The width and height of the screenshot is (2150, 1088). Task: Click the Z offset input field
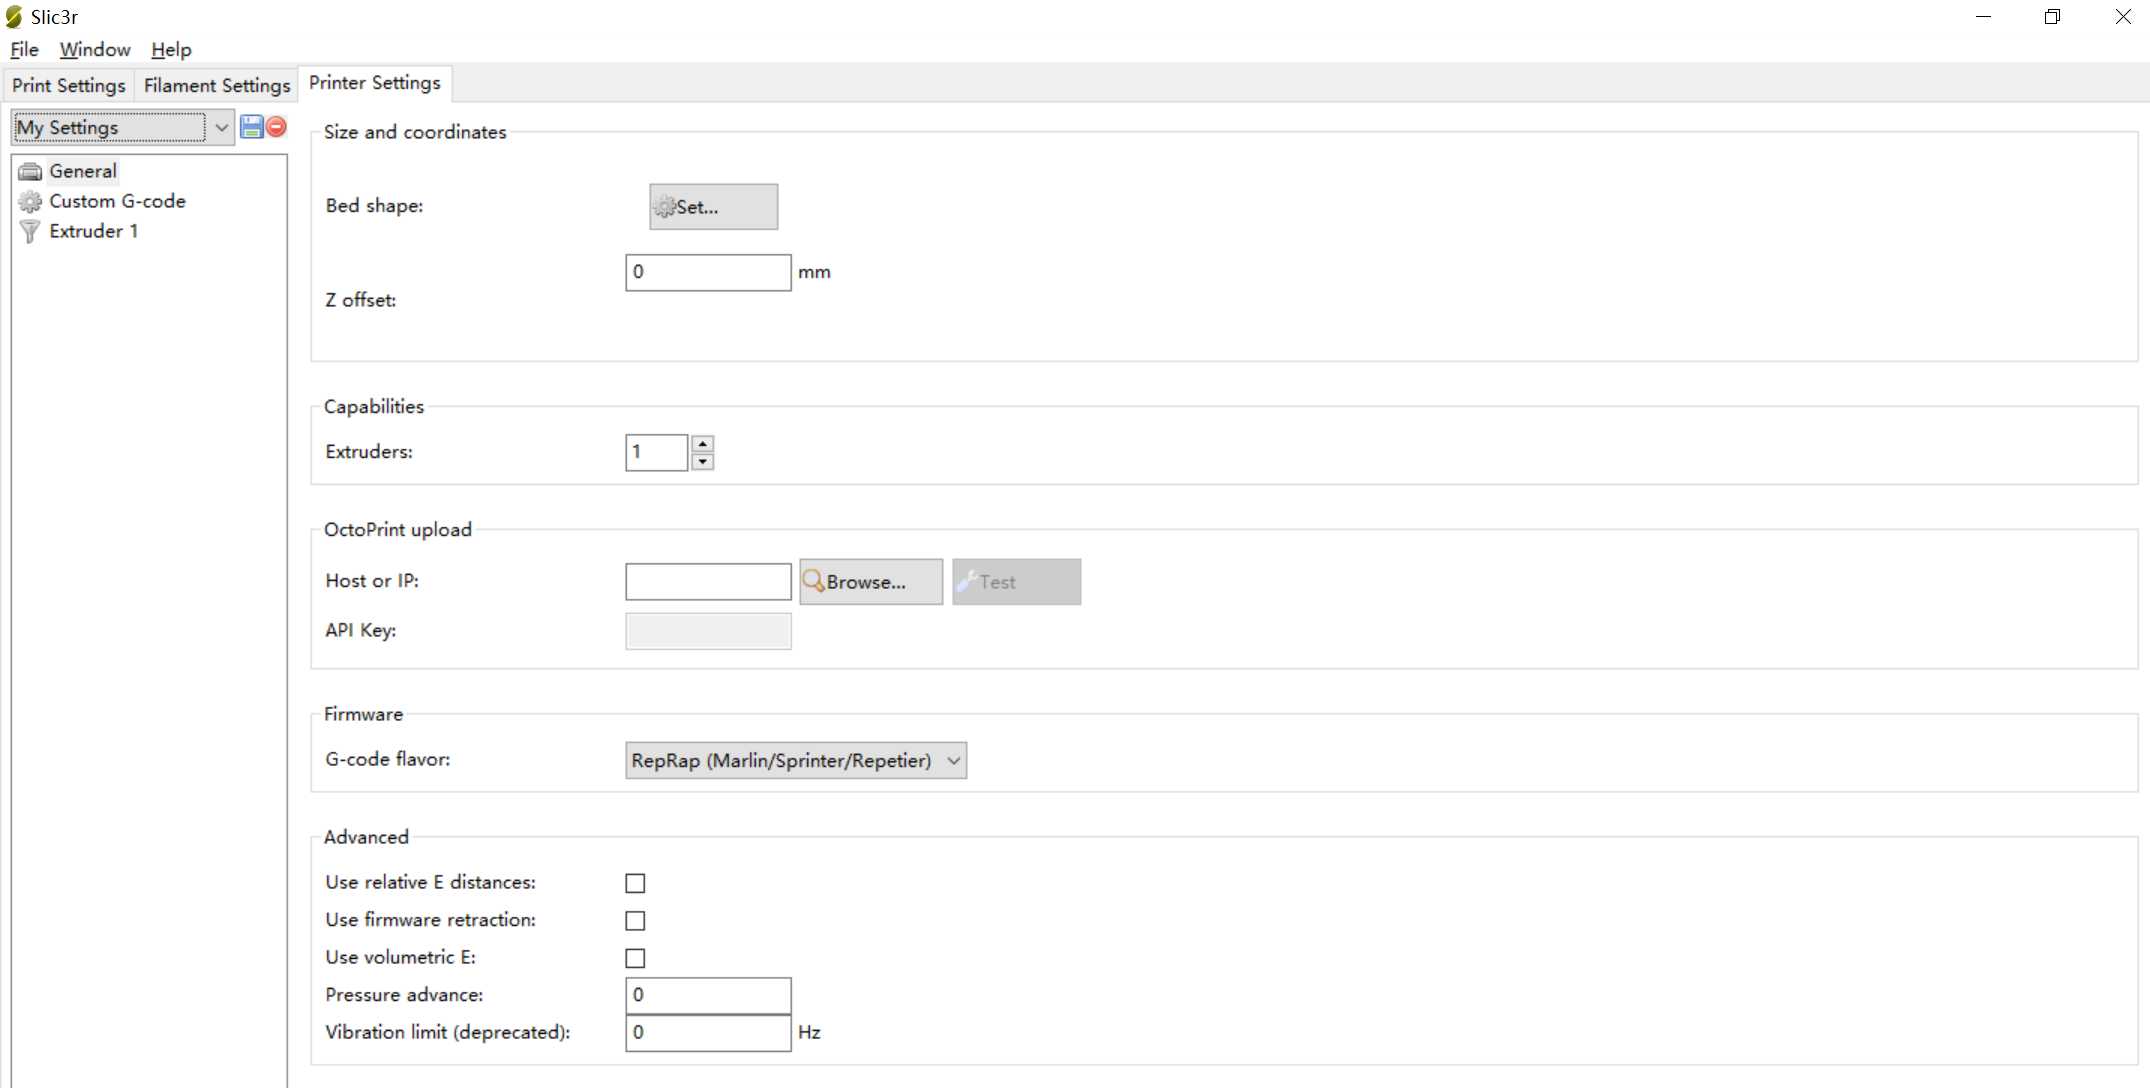click(708, 272)
